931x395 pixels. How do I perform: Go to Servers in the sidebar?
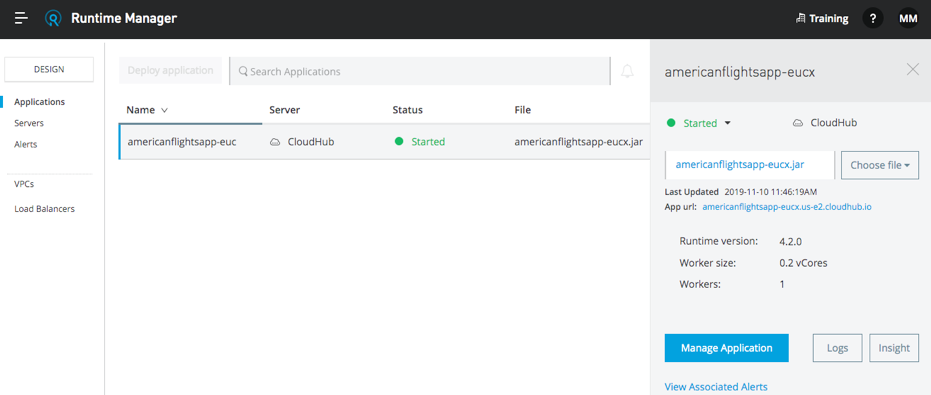(29, 123)
